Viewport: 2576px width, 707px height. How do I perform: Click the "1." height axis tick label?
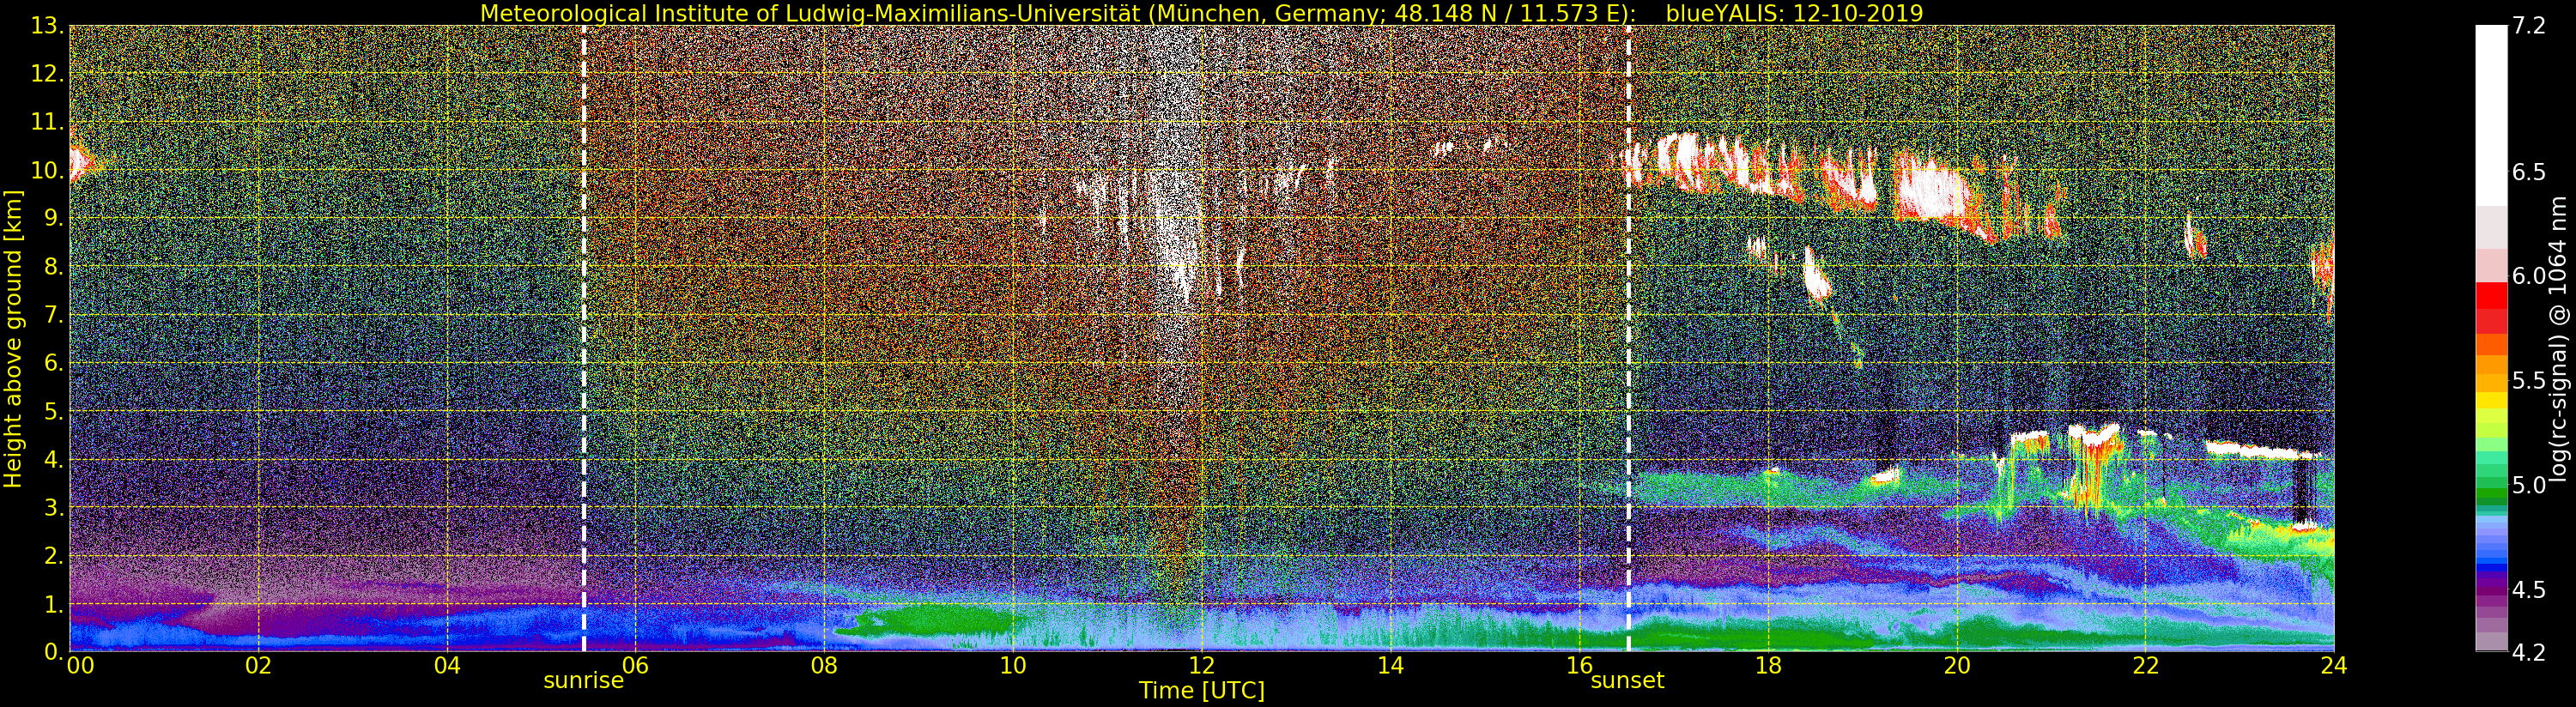(x=54, y=604)
